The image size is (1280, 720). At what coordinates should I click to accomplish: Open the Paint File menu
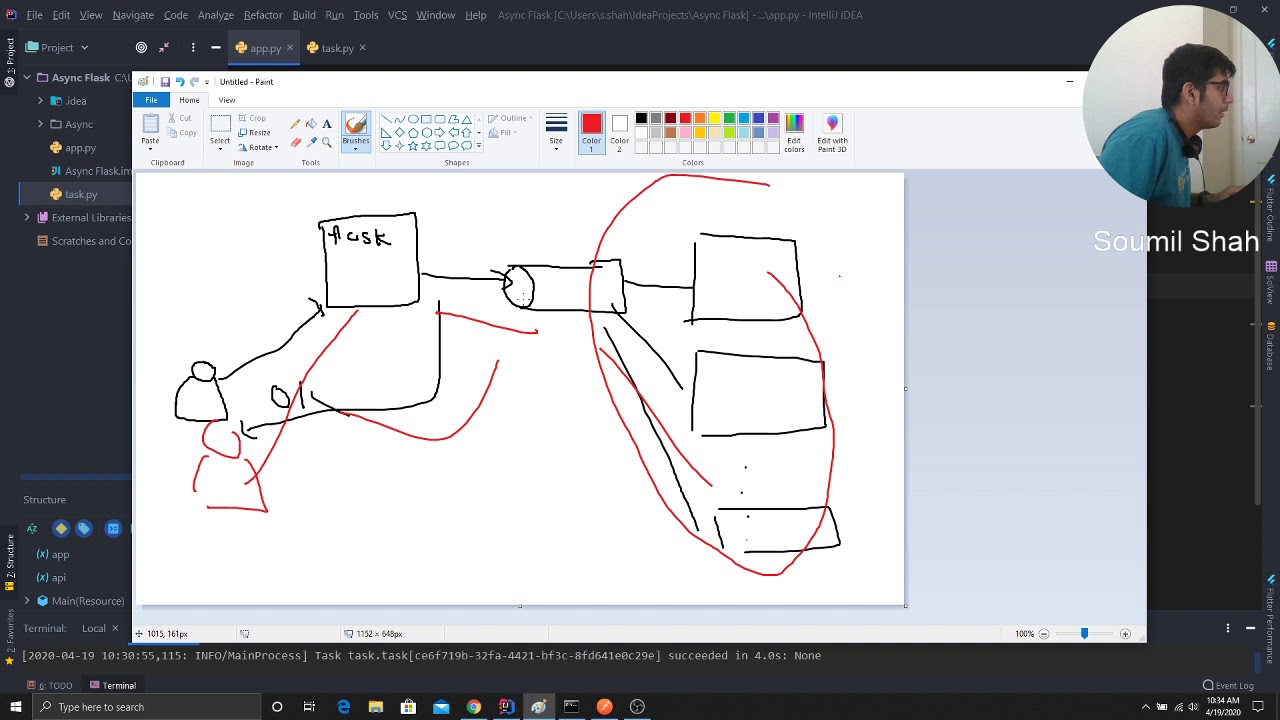151,100
